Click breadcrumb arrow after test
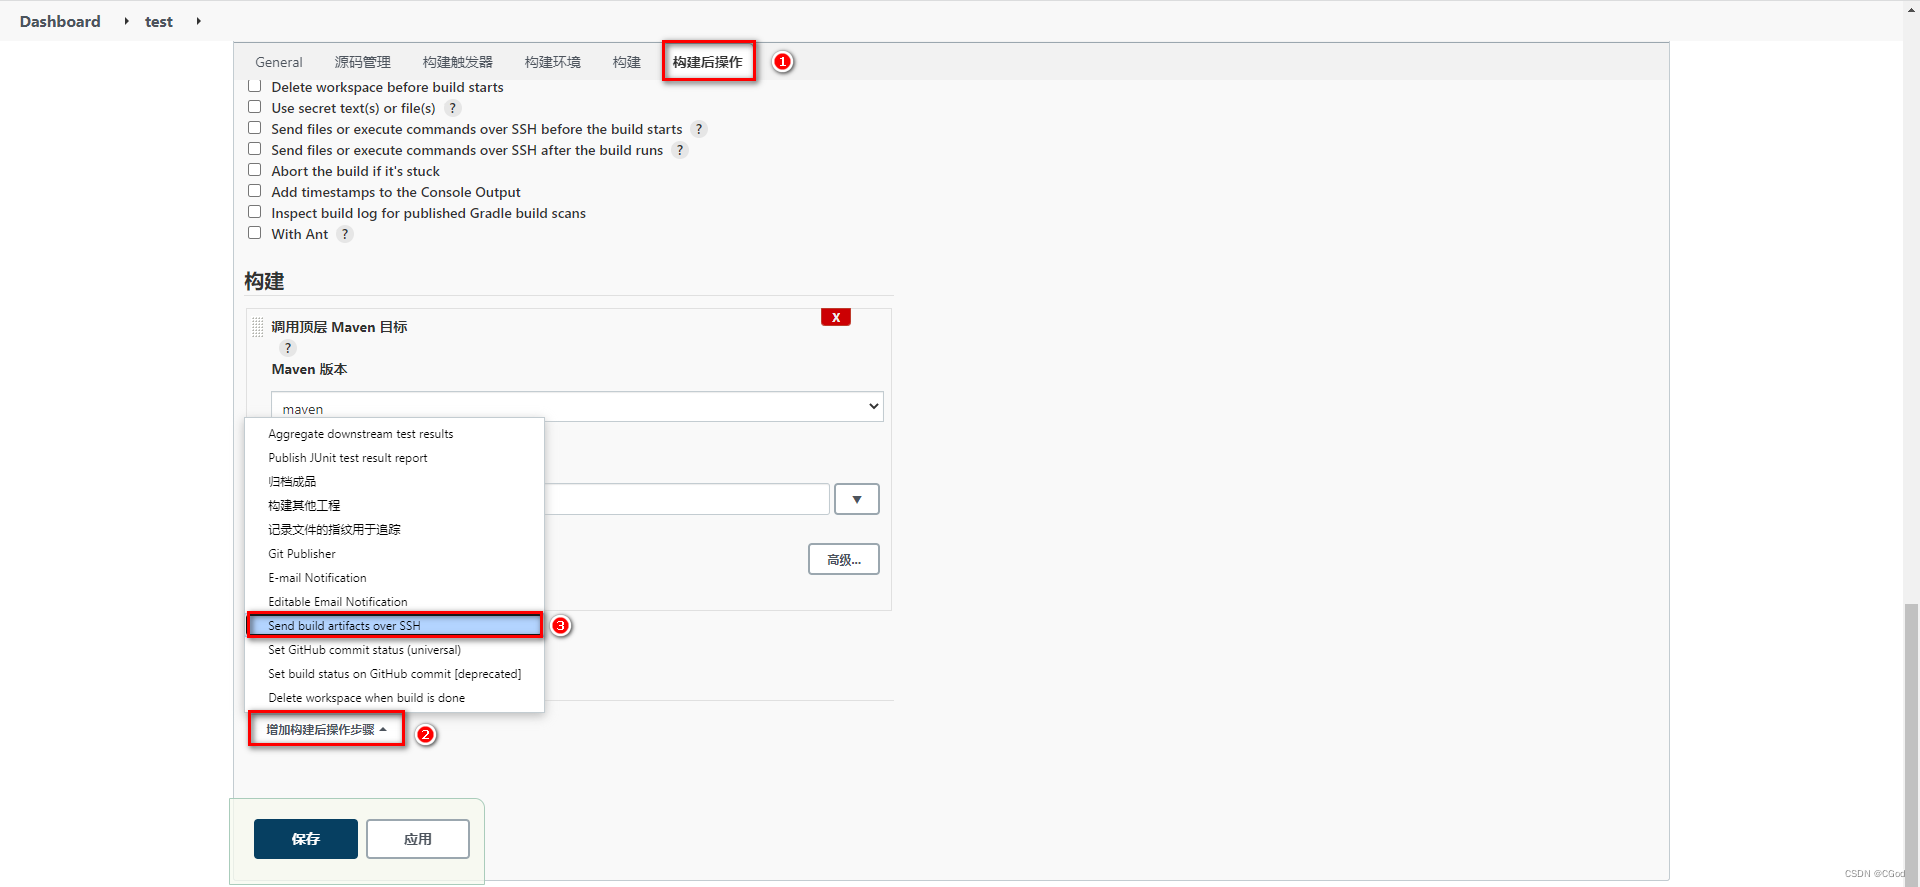Viewport: 1920px width, 887px height. 198,21
